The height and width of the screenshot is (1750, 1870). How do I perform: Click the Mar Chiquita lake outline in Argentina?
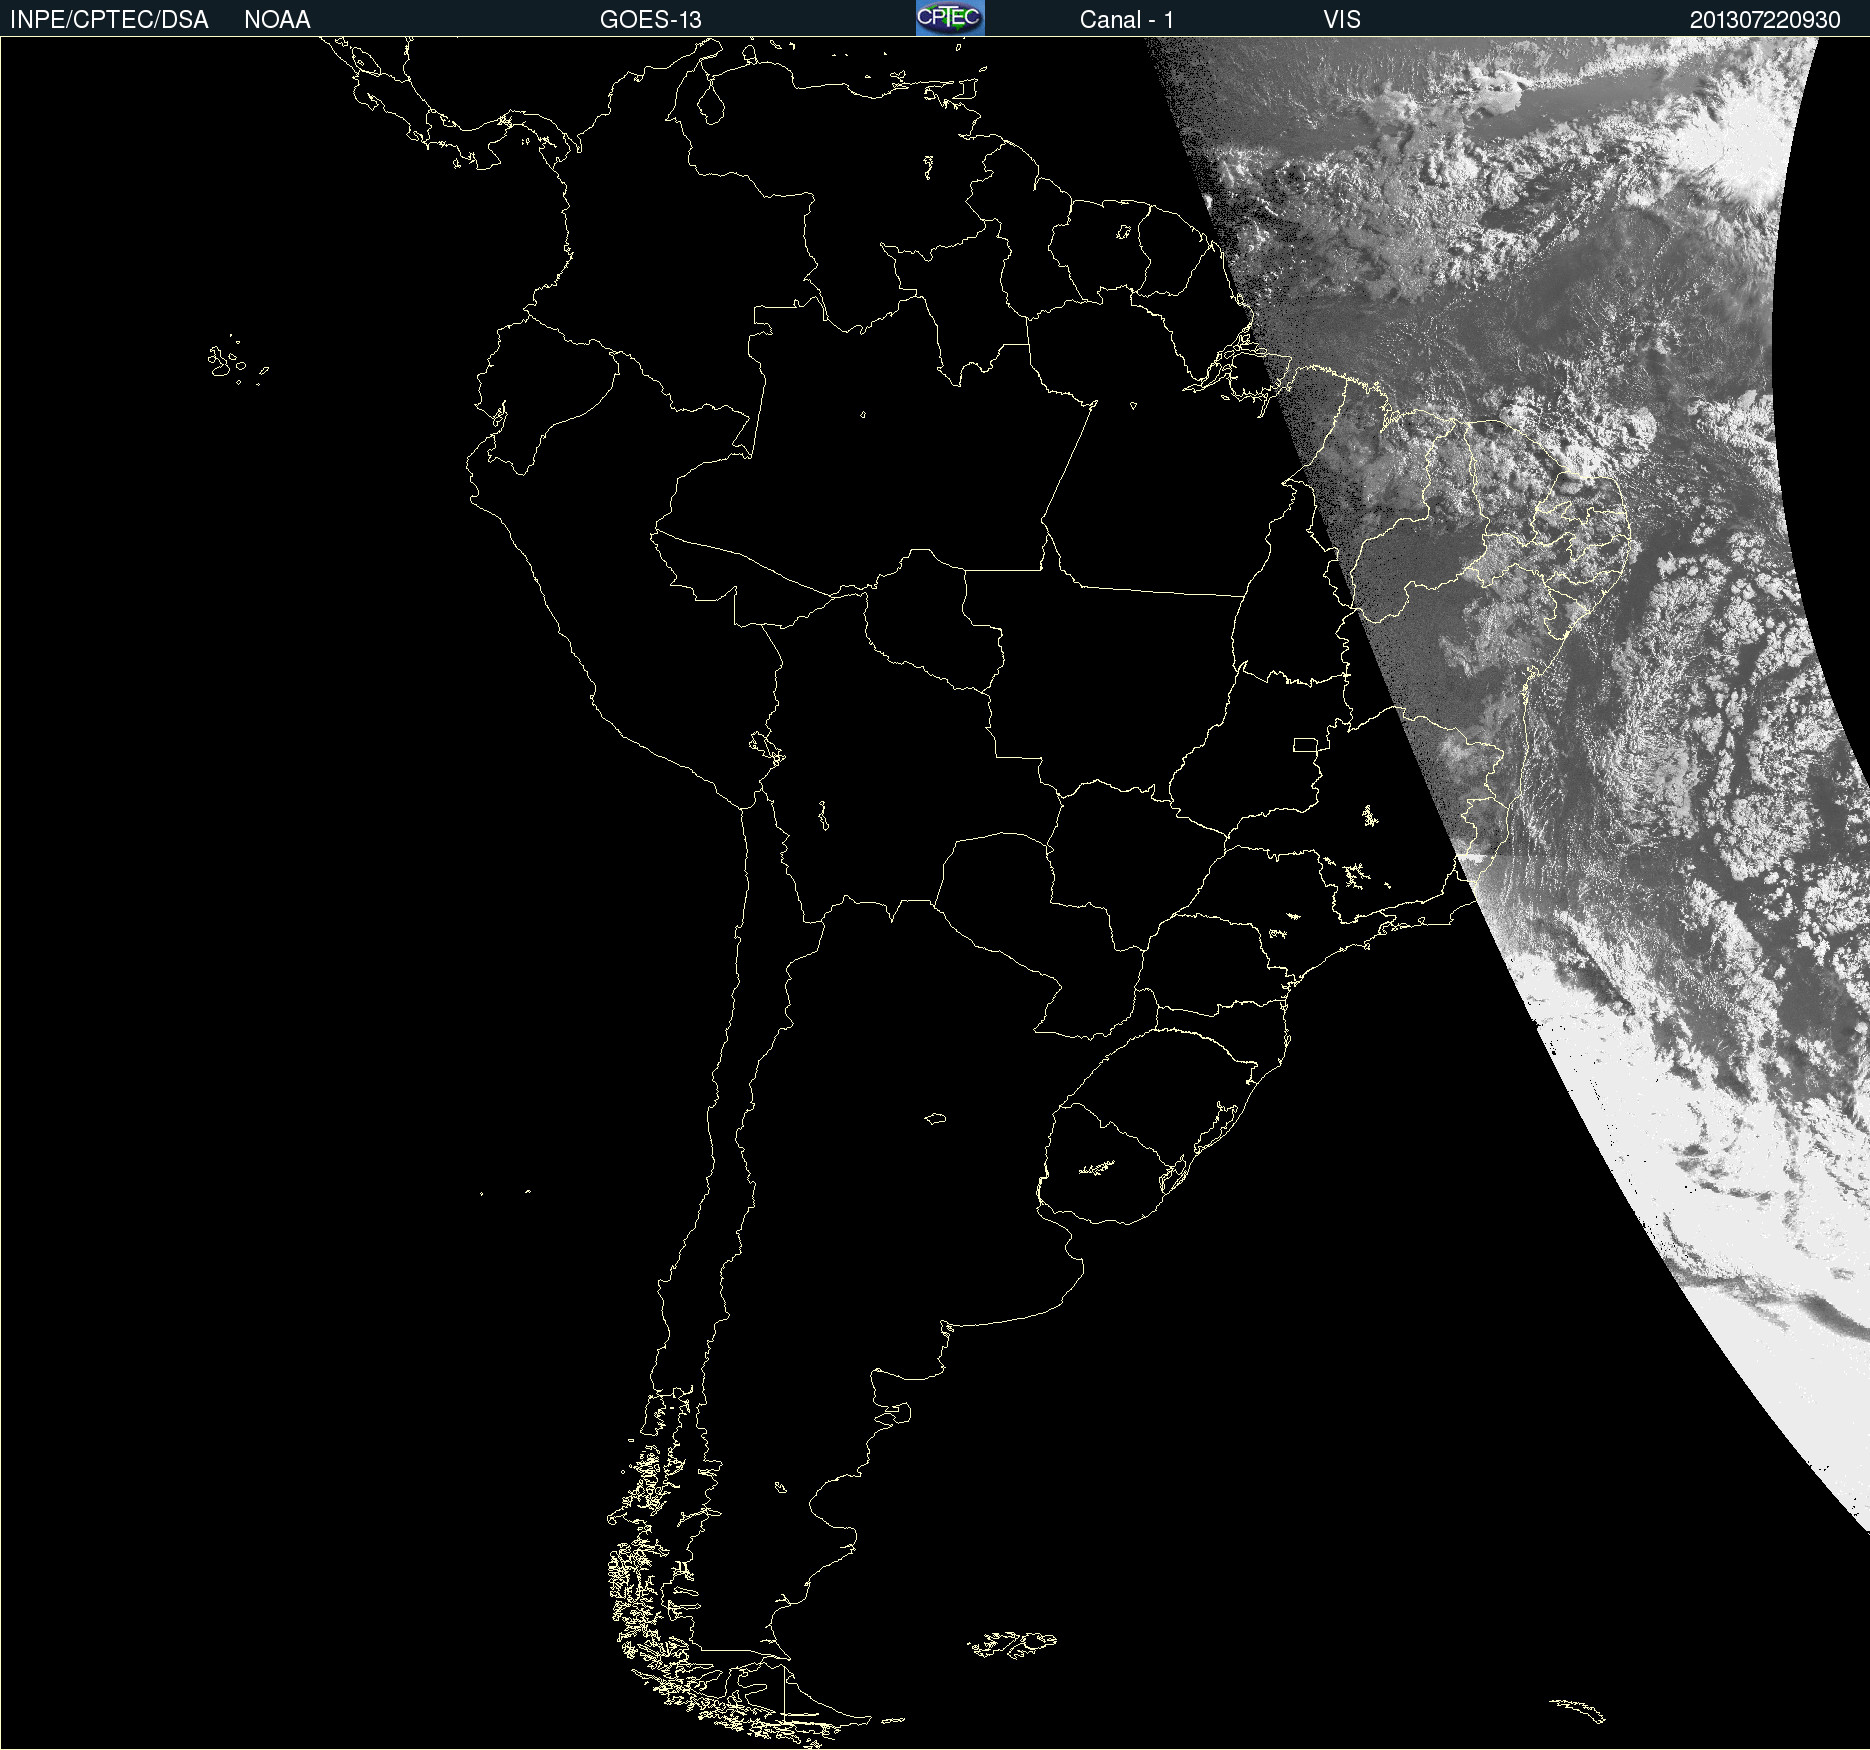(935, 1118)
